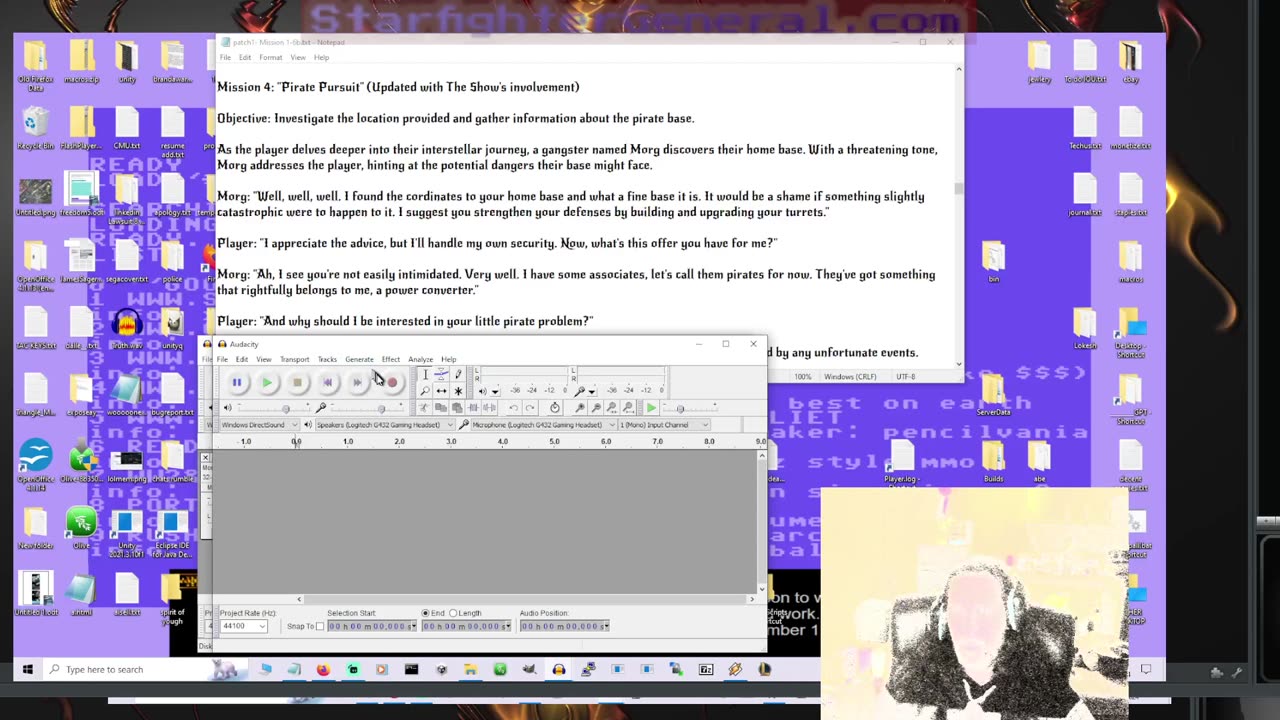Image resolution: width=1280 pixels, height=720 pixels.
Task: Open Audacity's Effect menu
Action: [391, 359]
